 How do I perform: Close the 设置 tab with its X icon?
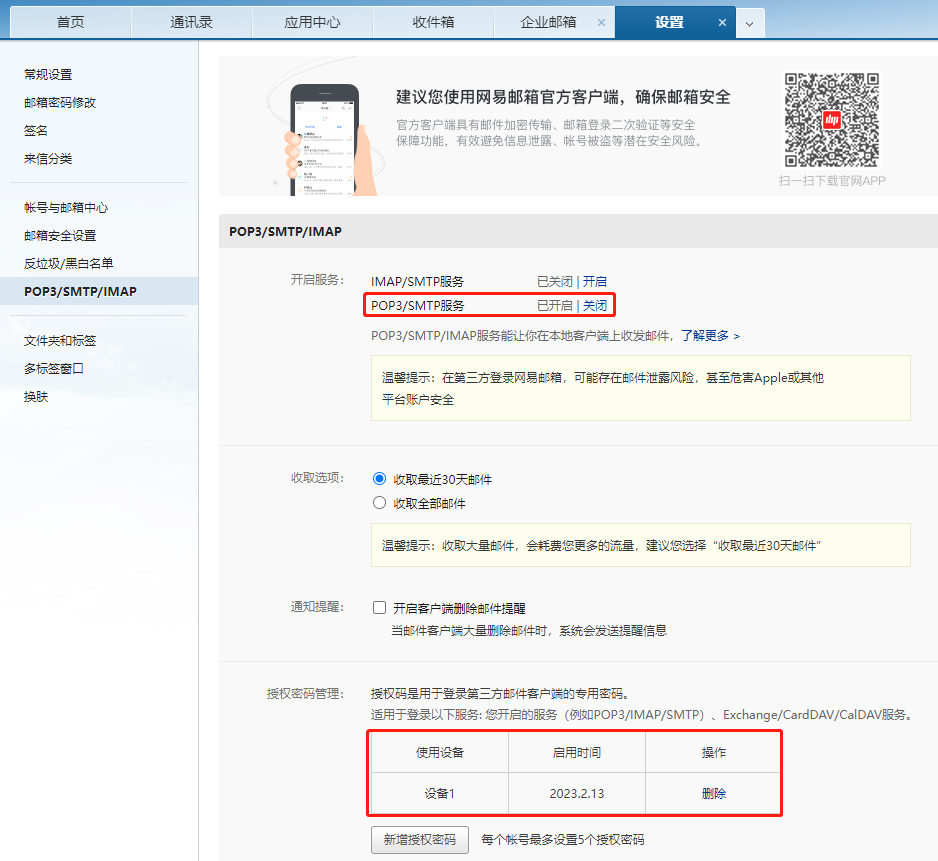click(x=722, y=22)
